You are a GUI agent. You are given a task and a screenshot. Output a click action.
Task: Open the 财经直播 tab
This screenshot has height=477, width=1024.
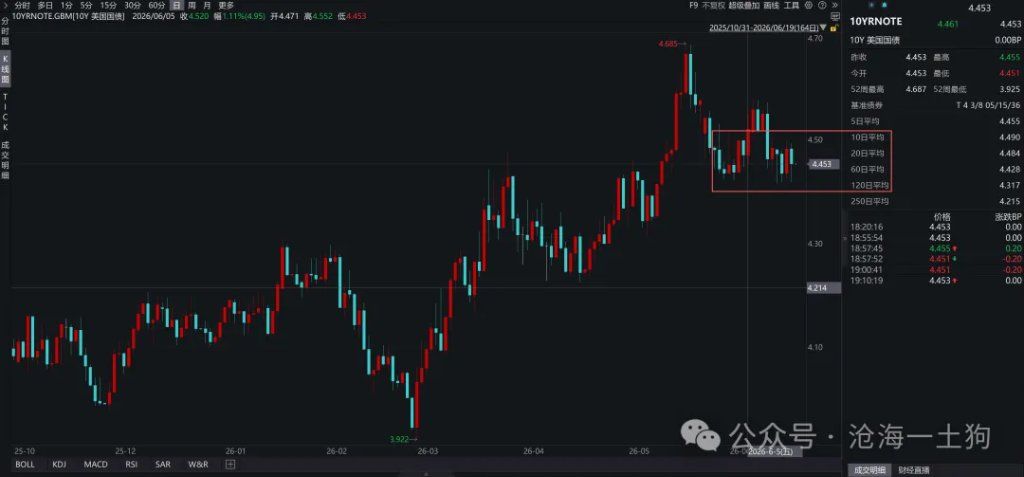(914, 470)
